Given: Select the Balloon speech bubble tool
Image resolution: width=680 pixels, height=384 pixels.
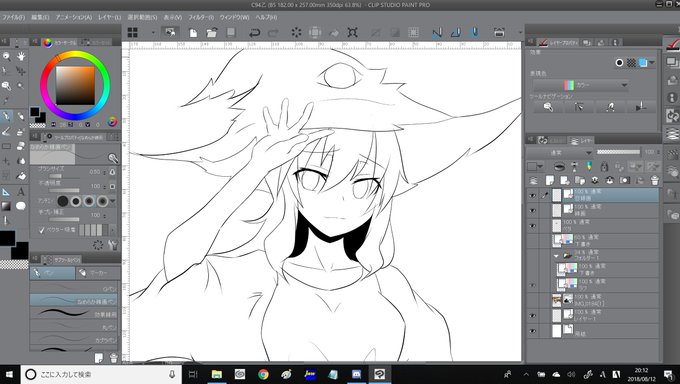Looking at the screenshot, I should pos(21,206).
